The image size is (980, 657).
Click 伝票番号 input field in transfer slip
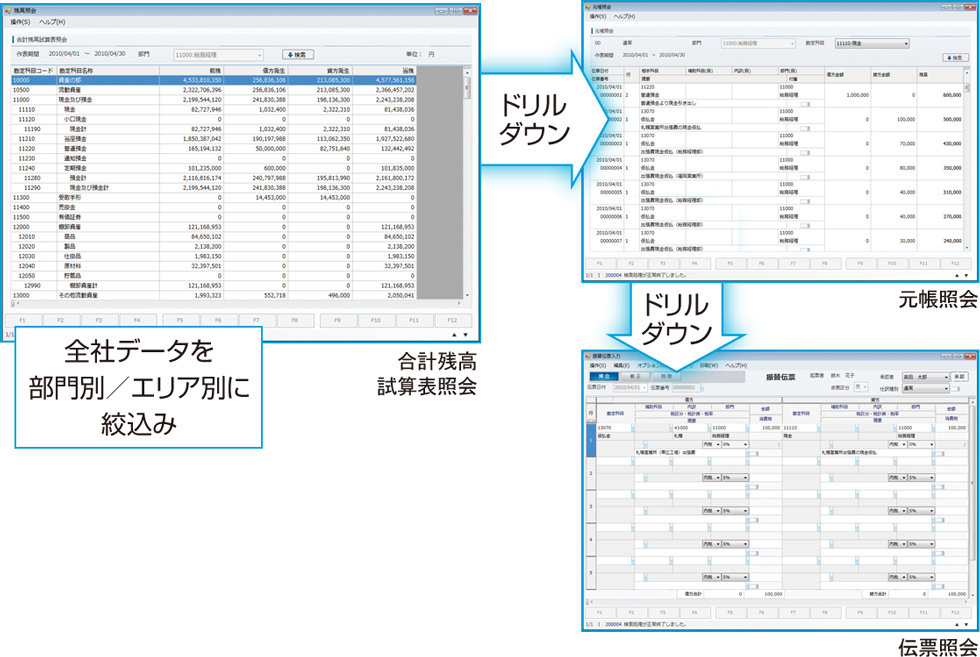click(x=684, y=388)
